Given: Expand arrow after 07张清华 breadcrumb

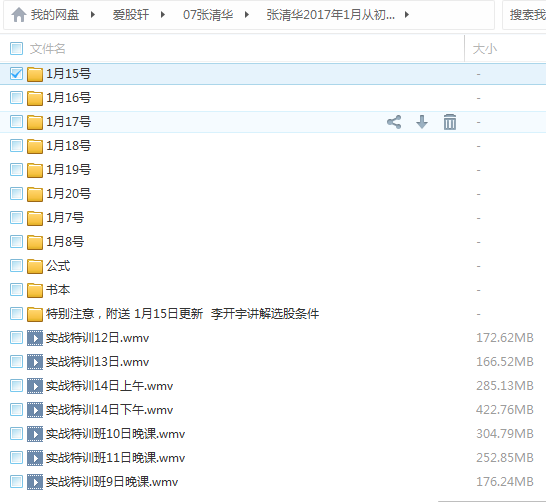Looking at the screenshot, I should 247,15.
